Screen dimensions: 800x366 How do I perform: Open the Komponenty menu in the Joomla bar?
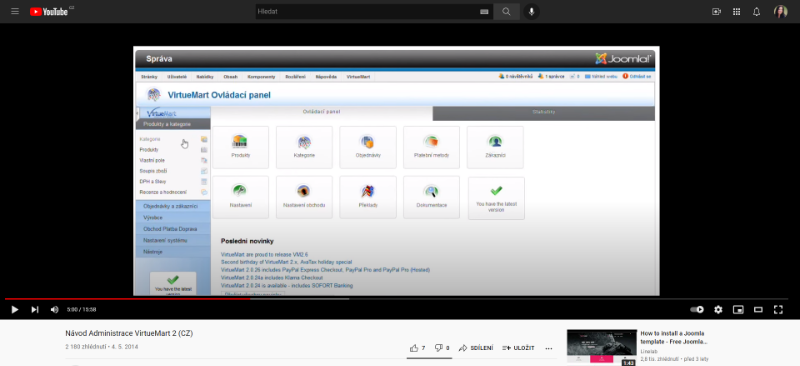tap(261, 77)
